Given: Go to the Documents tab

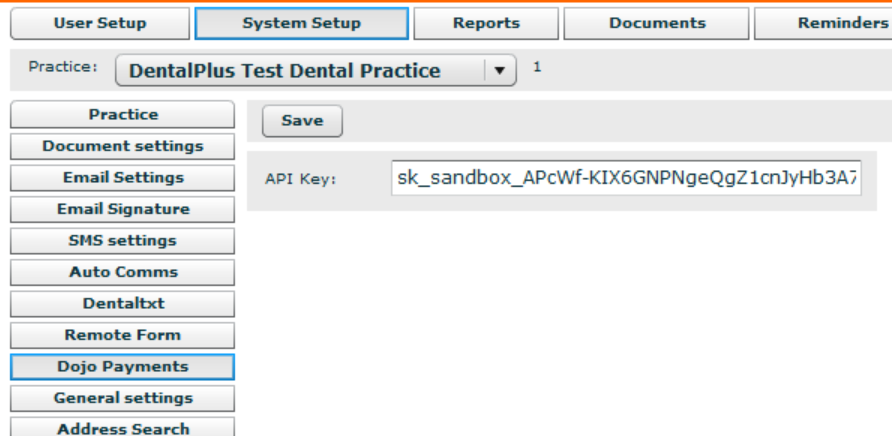Looking at the screenshot, I should [x=657, y=23].
